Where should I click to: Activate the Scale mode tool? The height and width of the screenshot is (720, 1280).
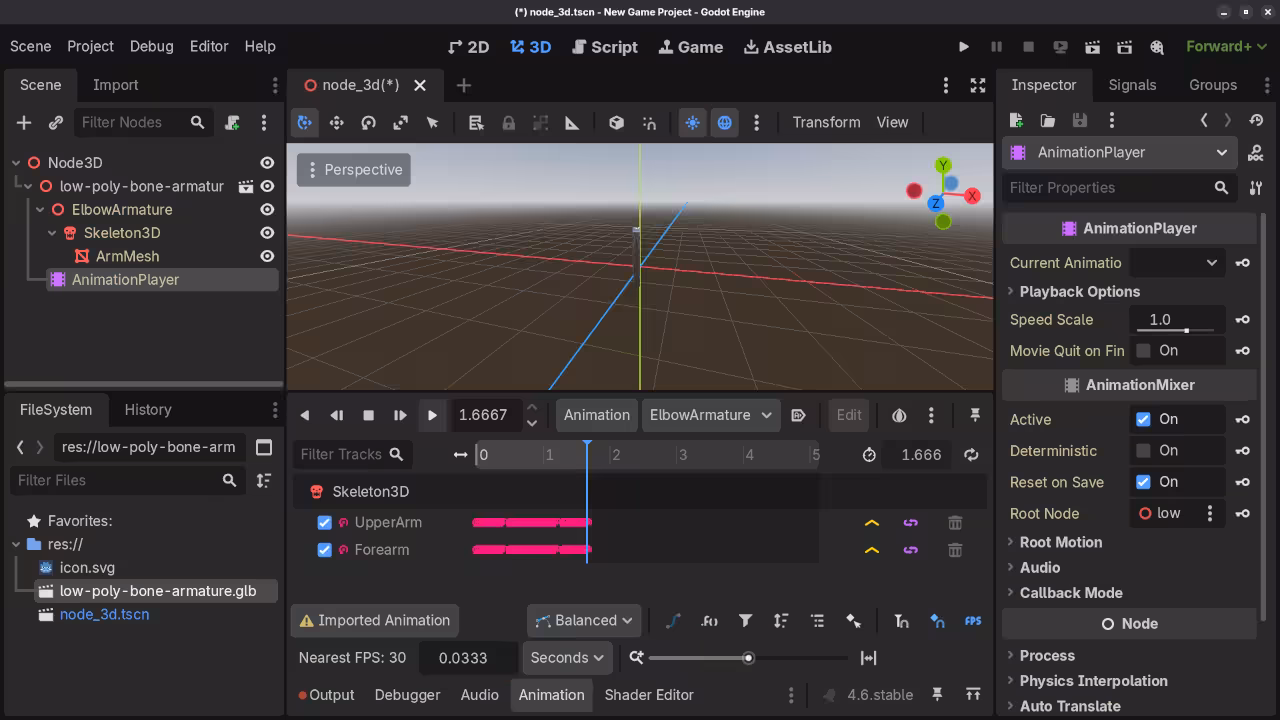tap(401, 122)
